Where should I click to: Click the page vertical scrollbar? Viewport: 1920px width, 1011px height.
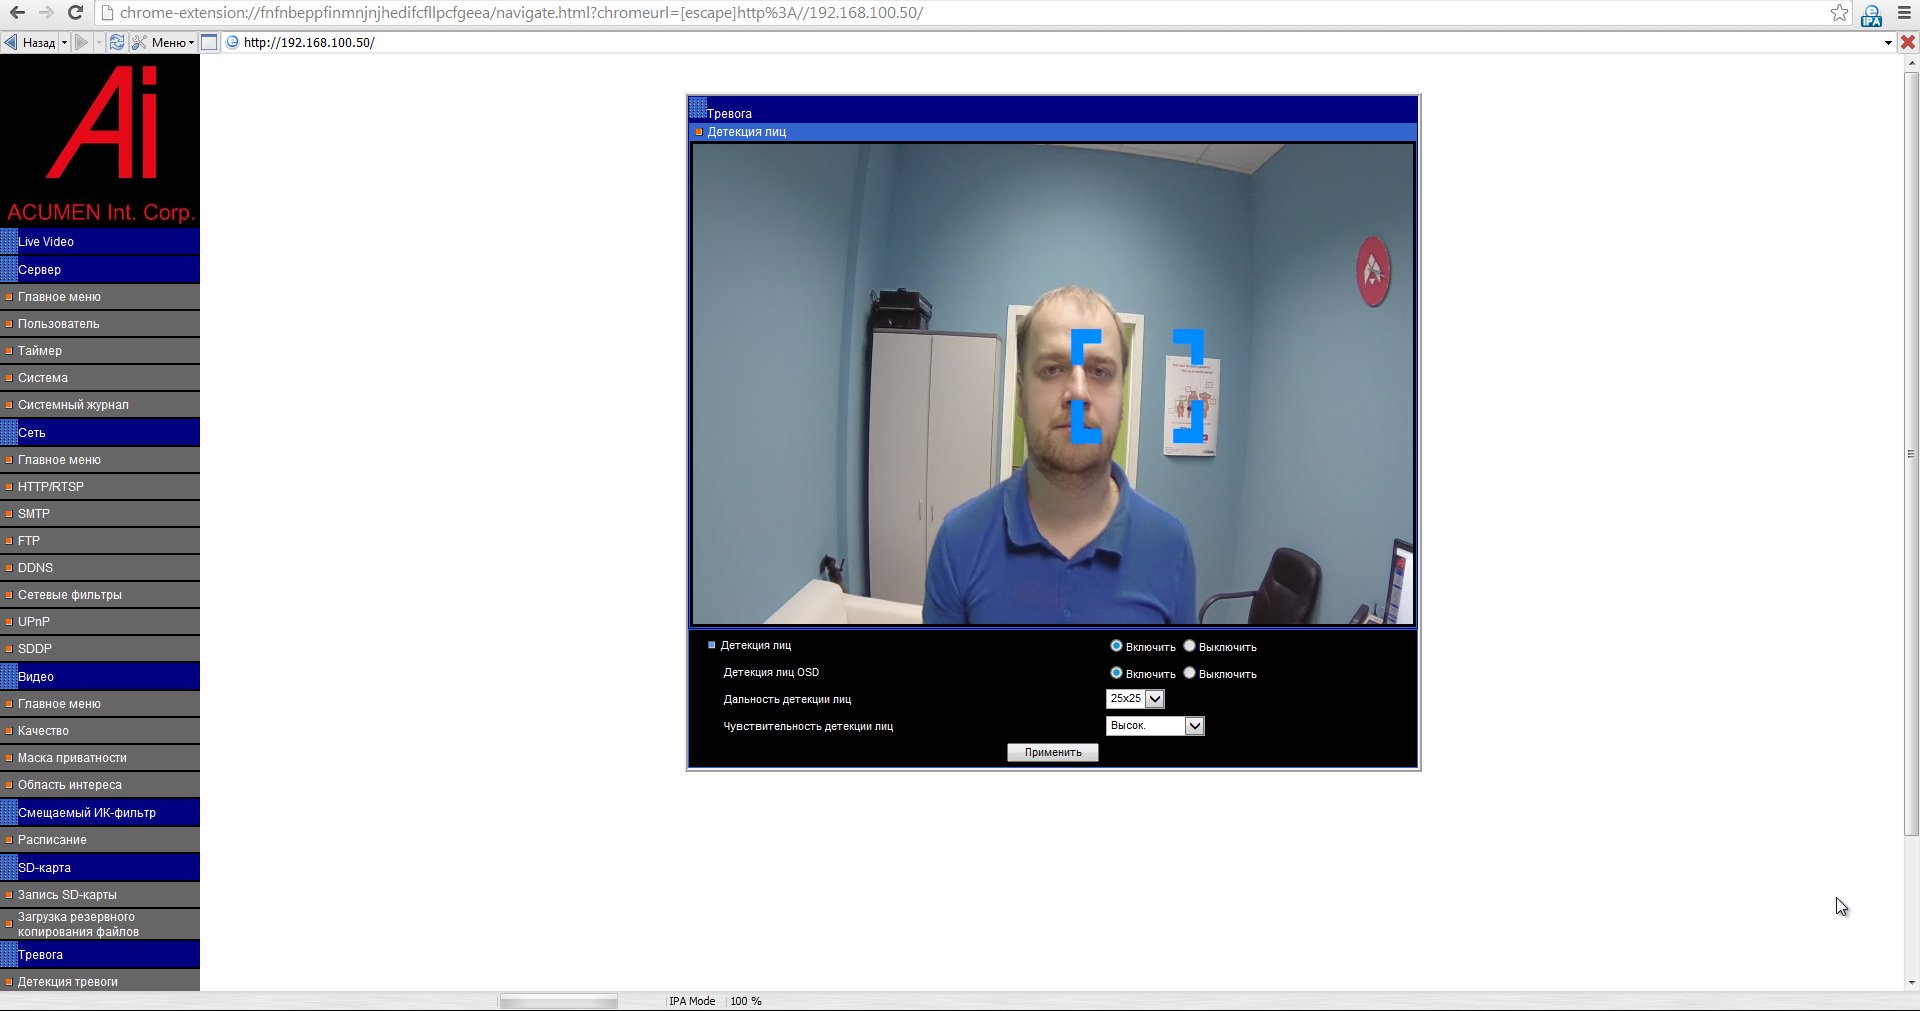(x=1911, y=453)
